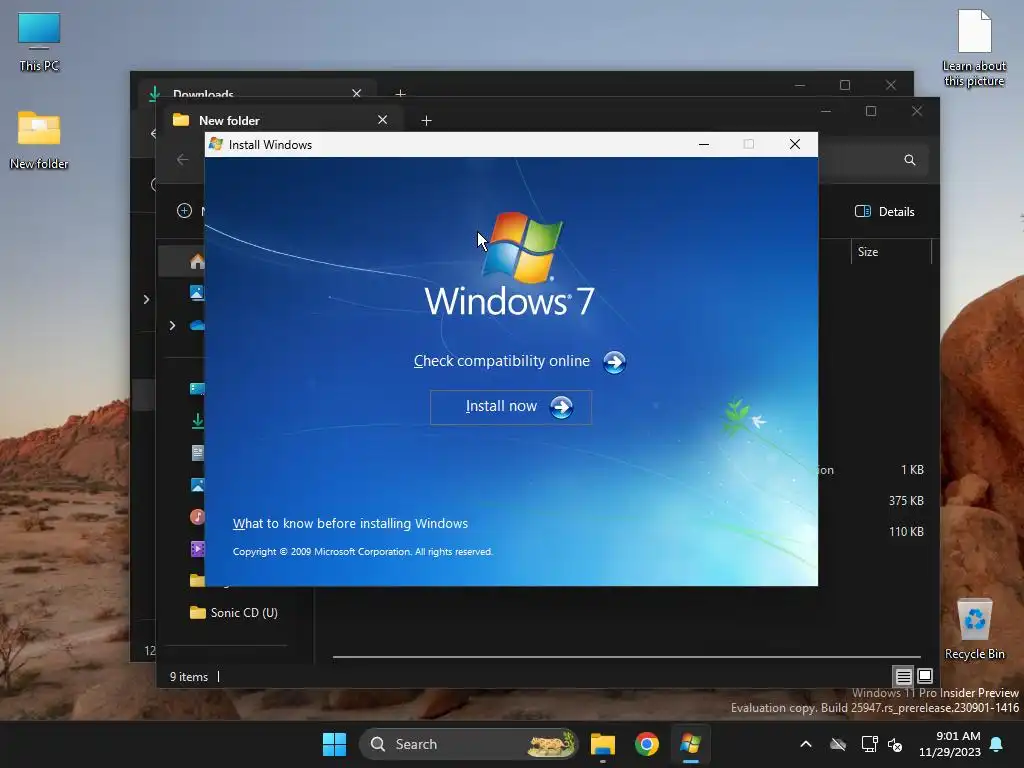Viewport: 1024px width, 768px height.
Task: Close the New folder Explorer tab
Action: (x=383, y=120)
